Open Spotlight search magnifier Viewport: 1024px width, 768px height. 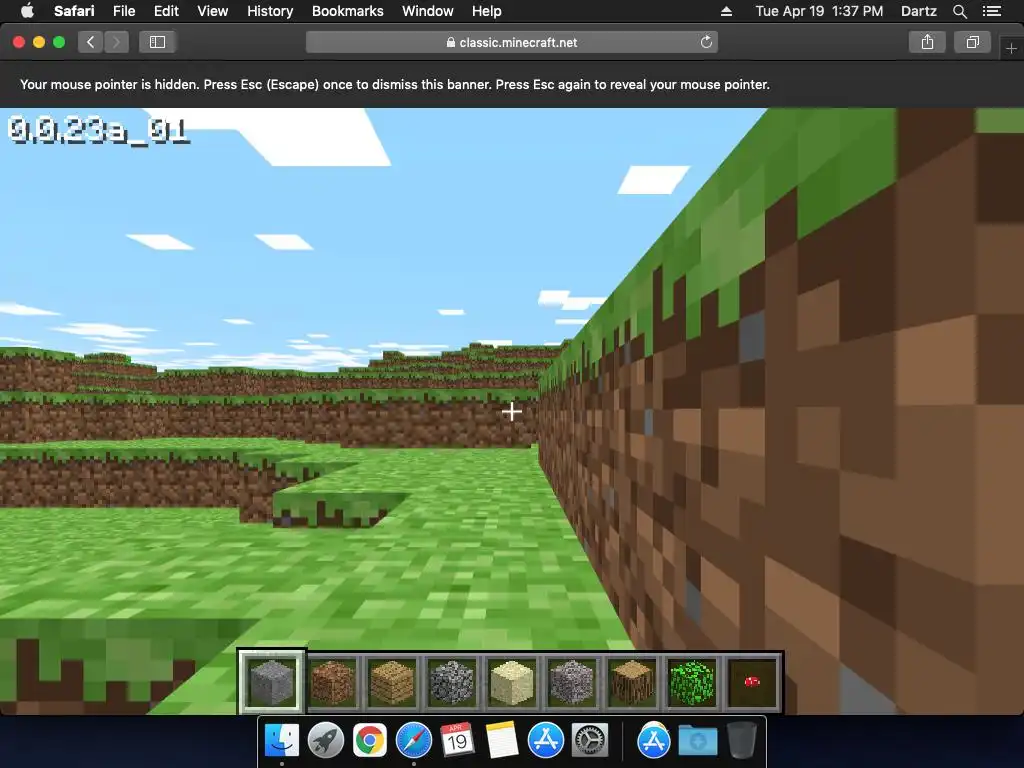click(959, 11)
